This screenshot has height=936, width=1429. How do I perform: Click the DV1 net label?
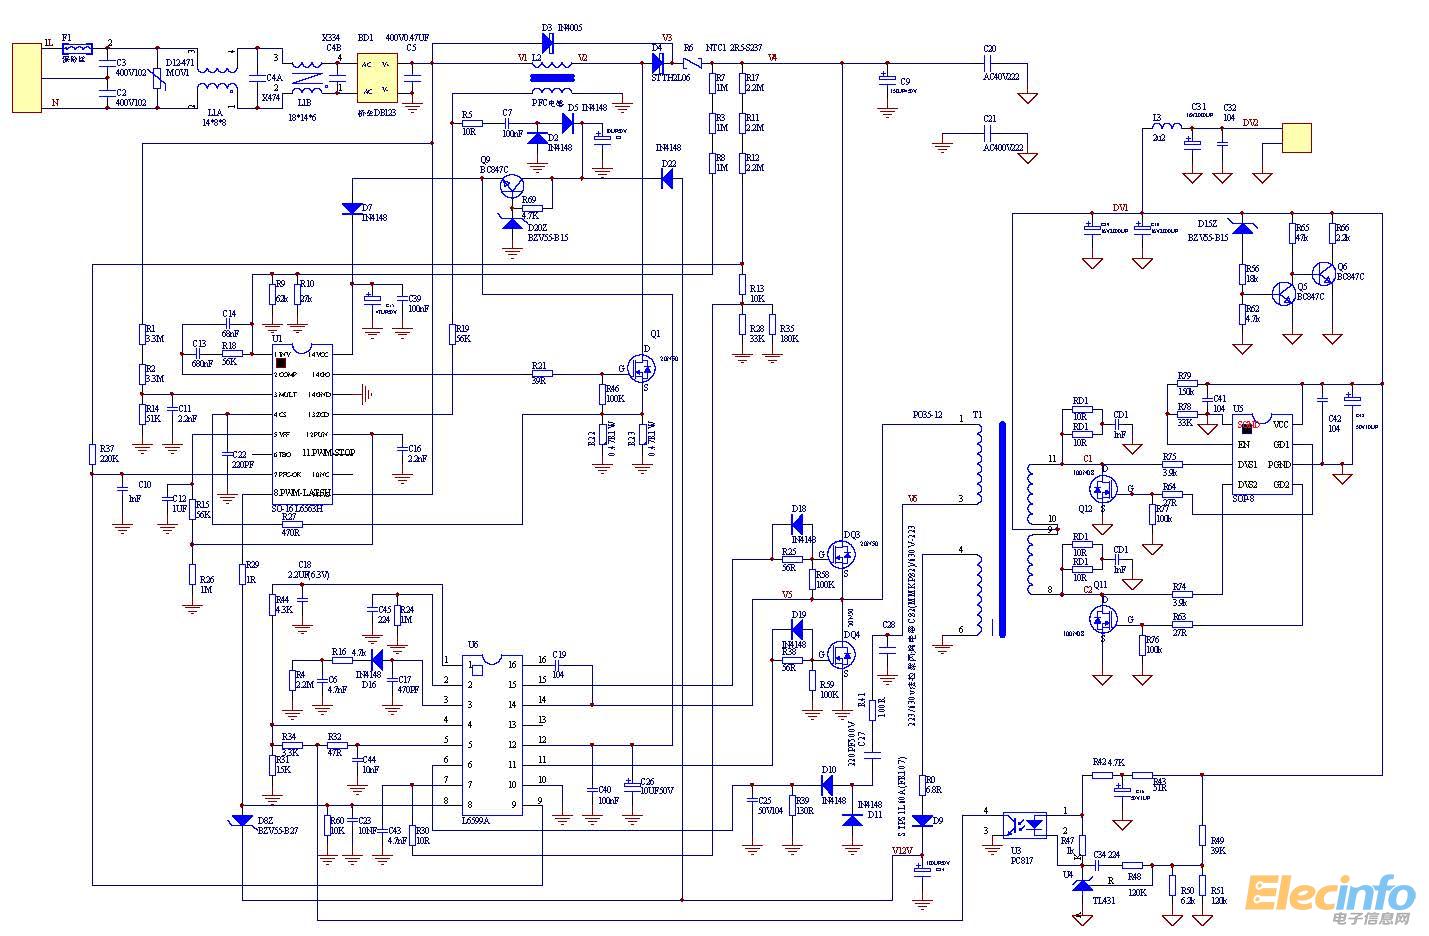(1120, 208)
